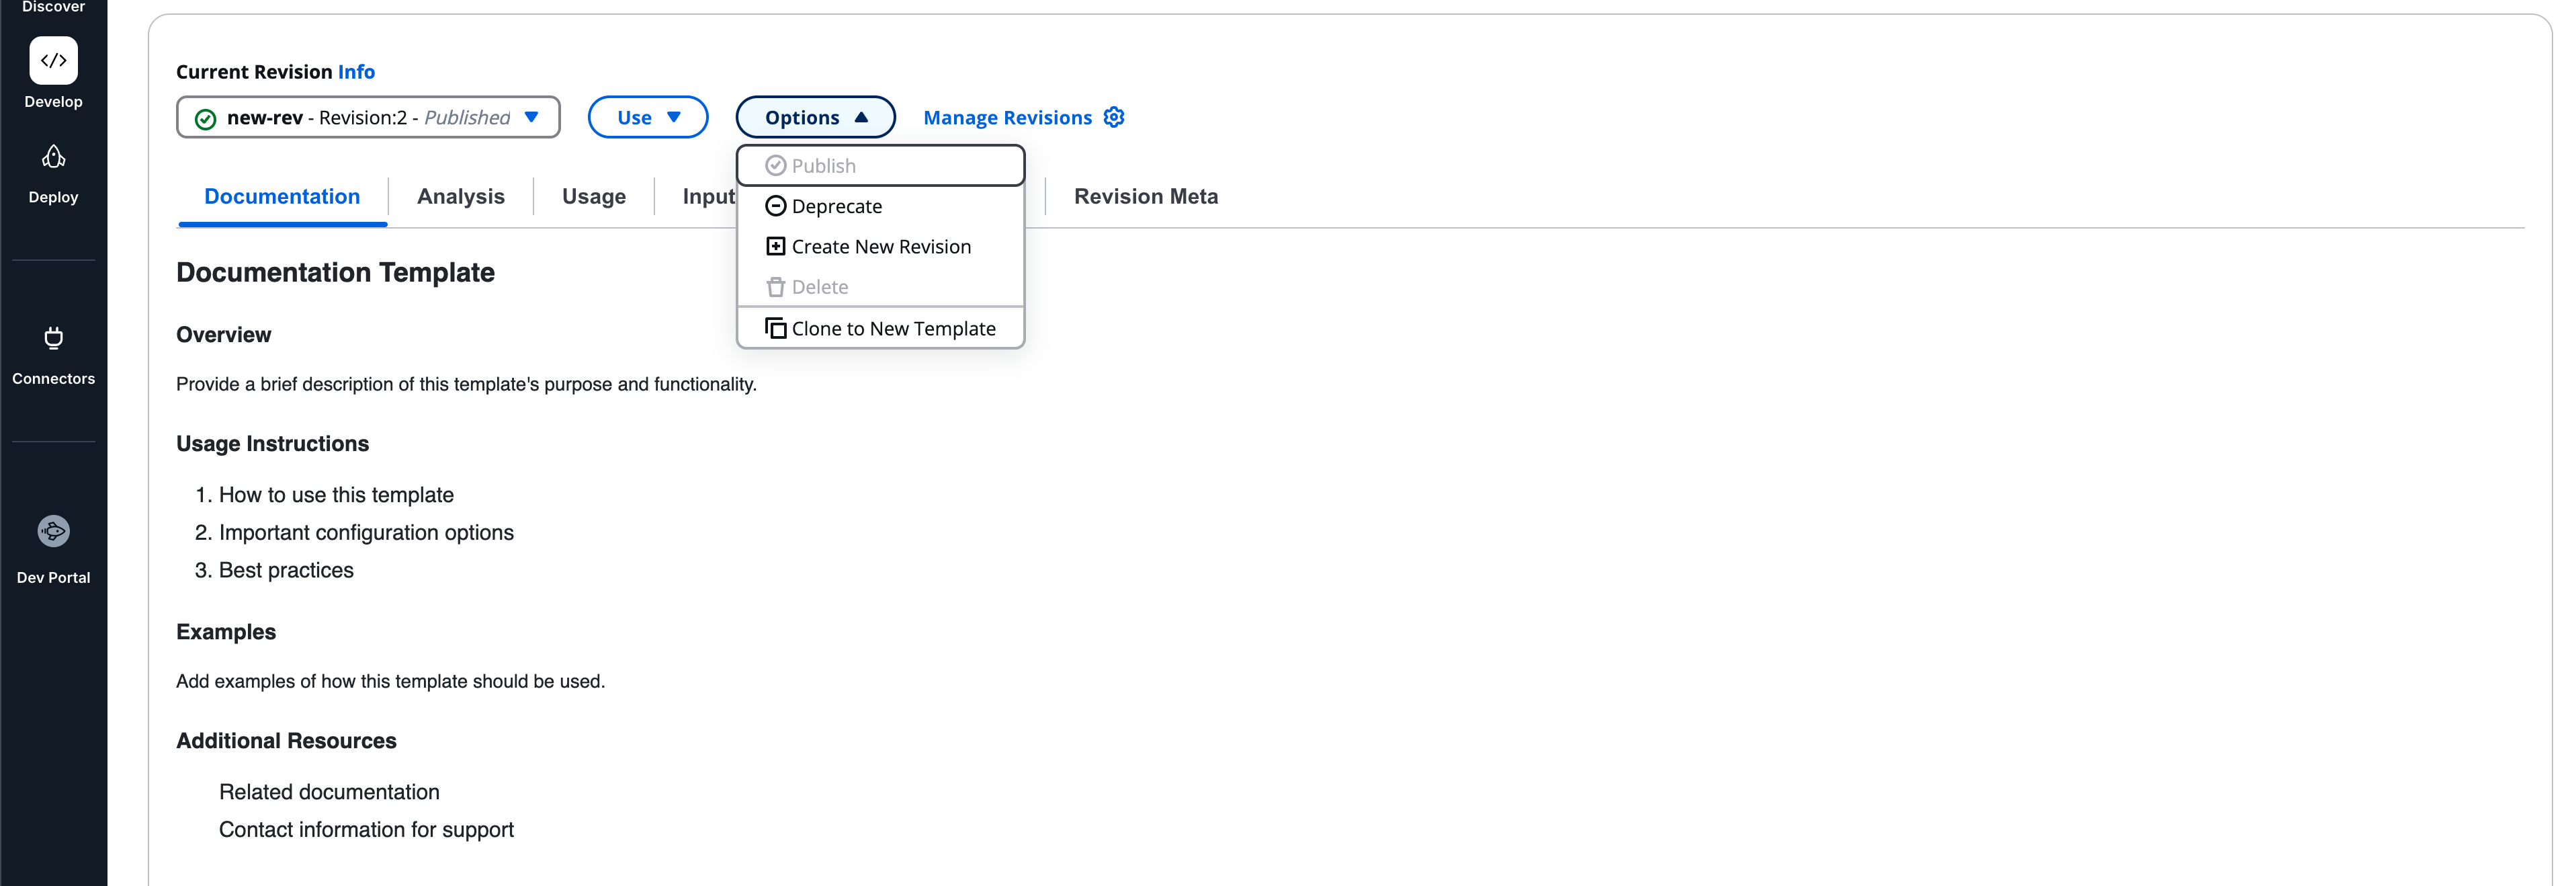This screenshot has width=2576, height=886.
Task: Expand the Use dropdown
Action: coord(648,117)
